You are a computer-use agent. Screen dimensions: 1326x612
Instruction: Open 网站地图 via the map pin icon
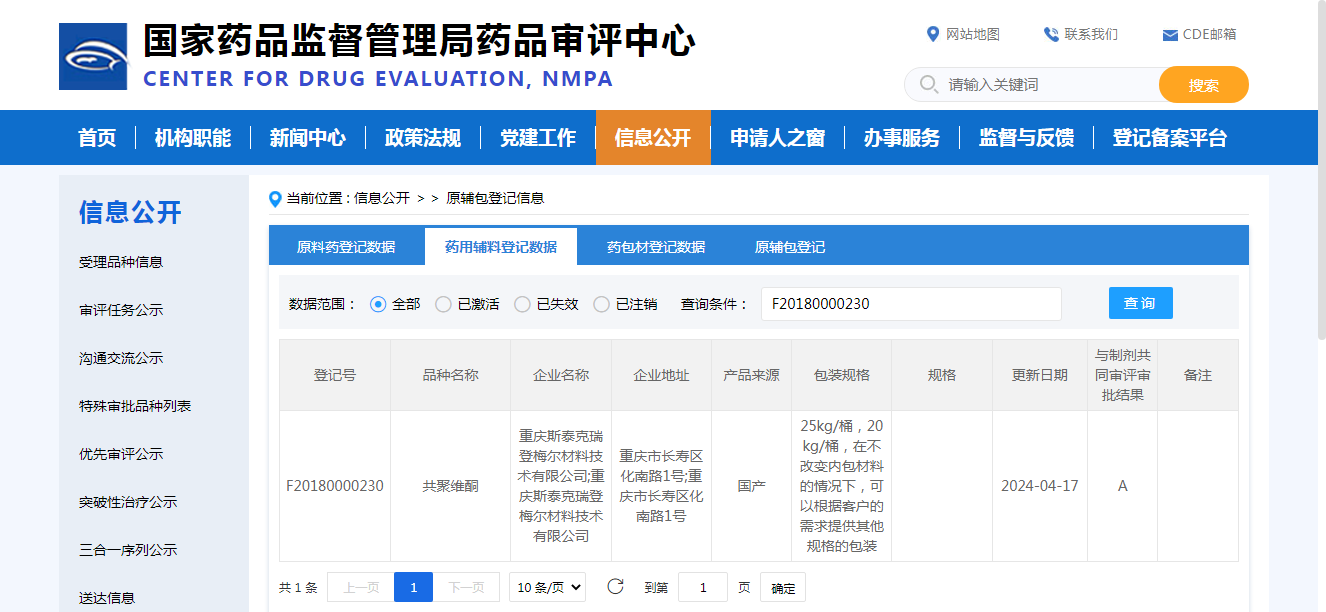point(932,33)
